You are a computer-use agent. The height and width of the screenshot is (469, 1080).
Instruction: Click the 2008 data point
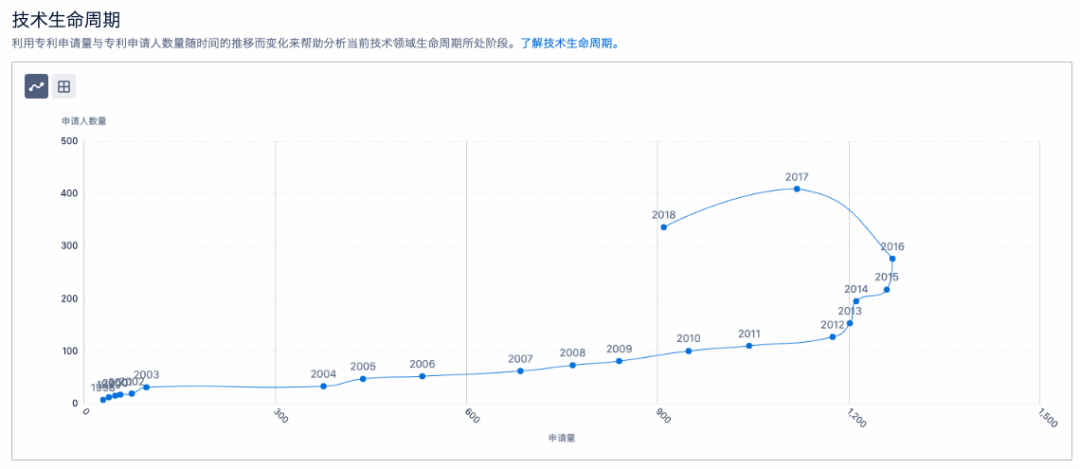573,365
